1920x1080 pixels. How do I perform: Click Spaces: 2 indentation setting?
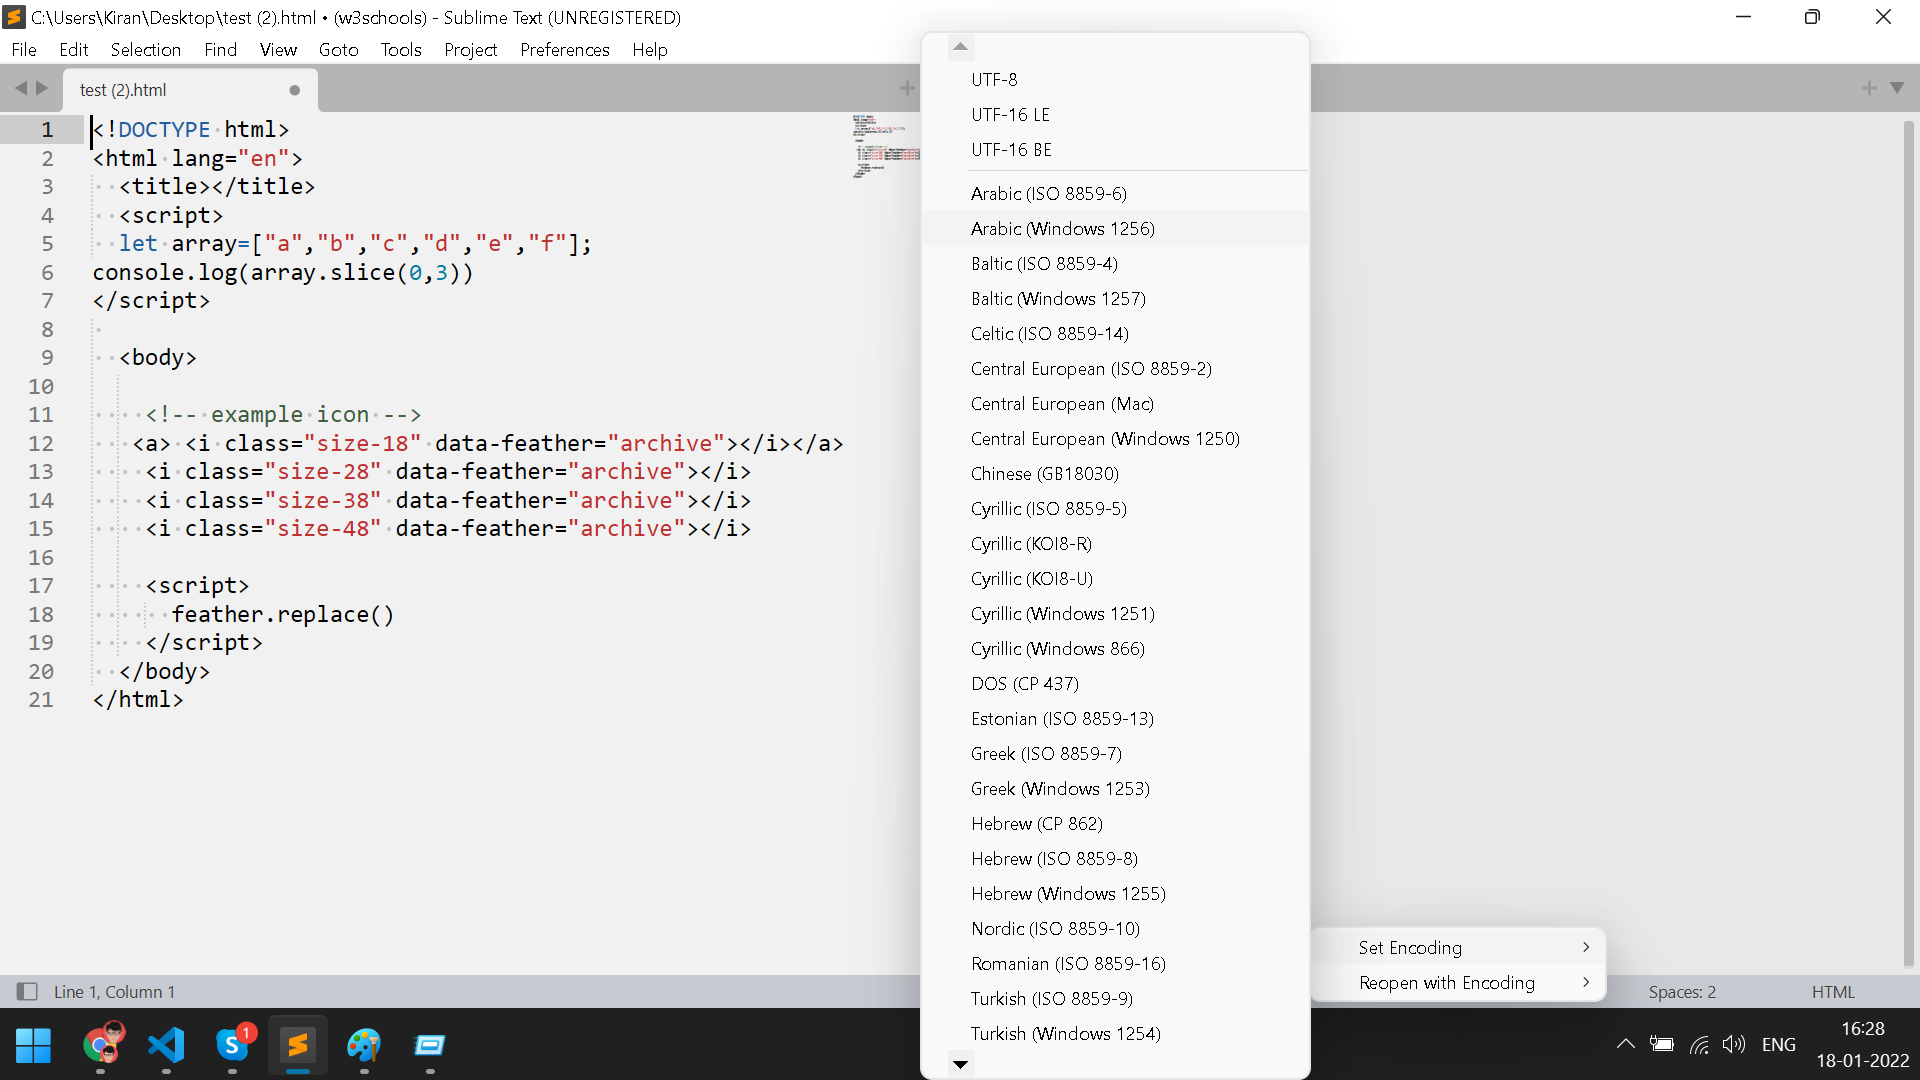pos(1682,991)
